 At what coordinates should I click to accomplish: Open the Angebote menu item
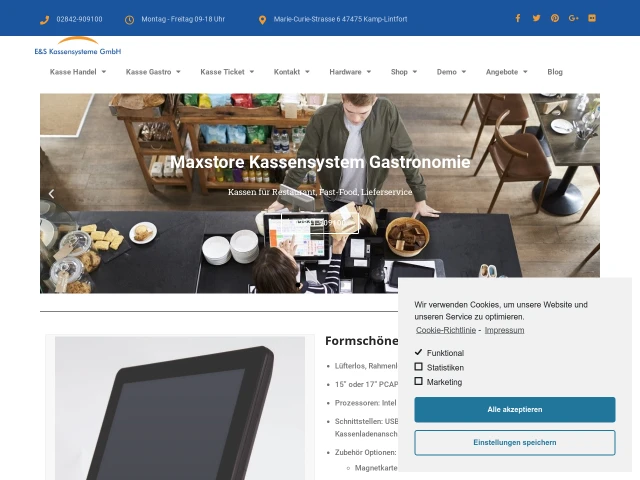[x=502, y=72]
